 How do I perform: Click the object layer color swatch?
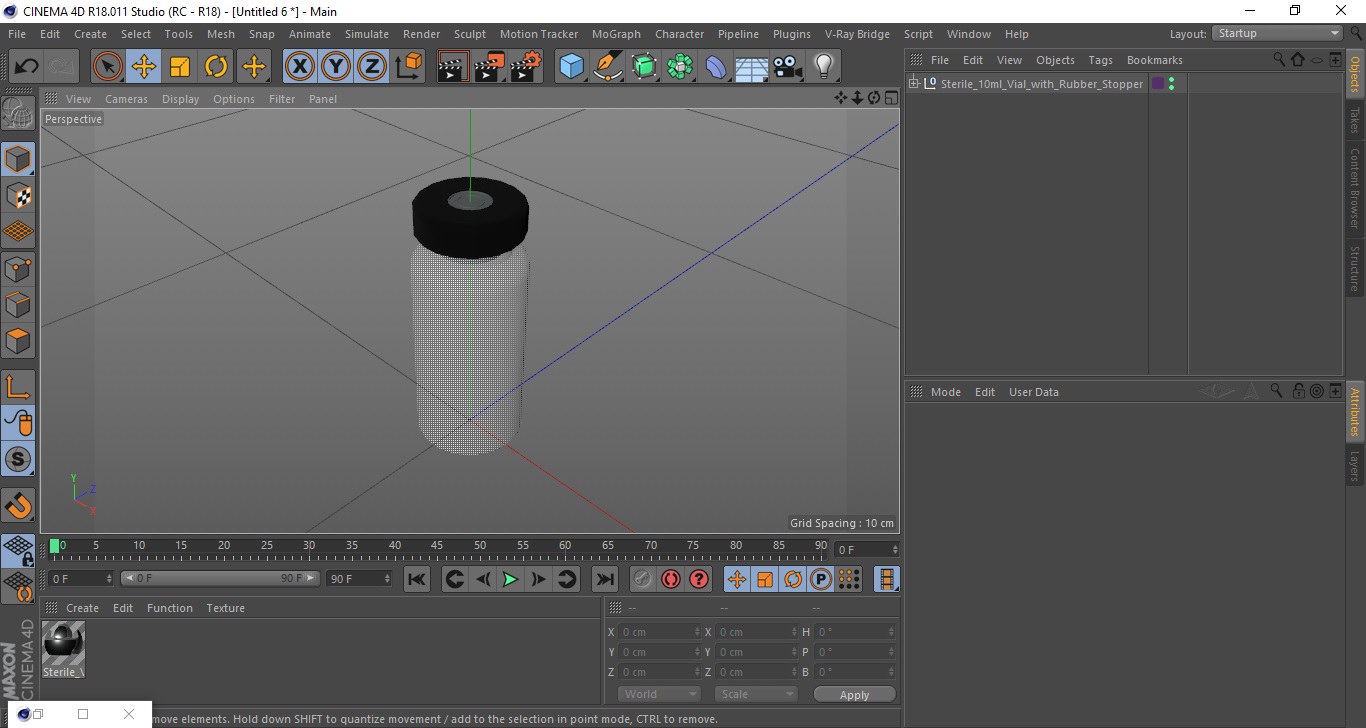point(1158,84)
